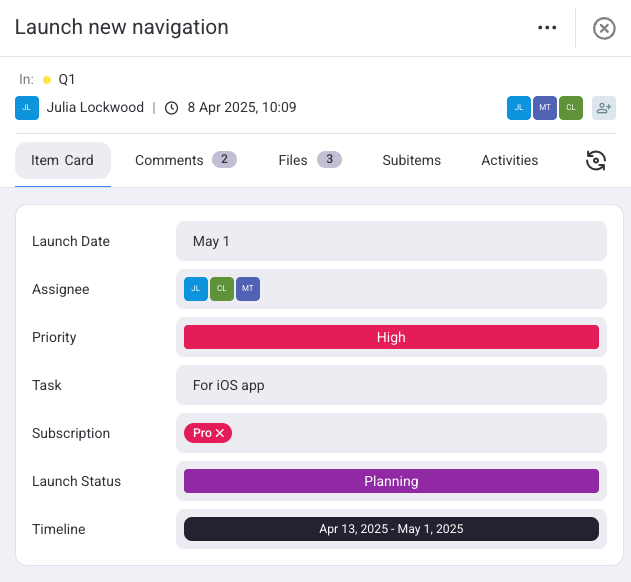Open the Planning launch status dropdown

coord(391,481)
